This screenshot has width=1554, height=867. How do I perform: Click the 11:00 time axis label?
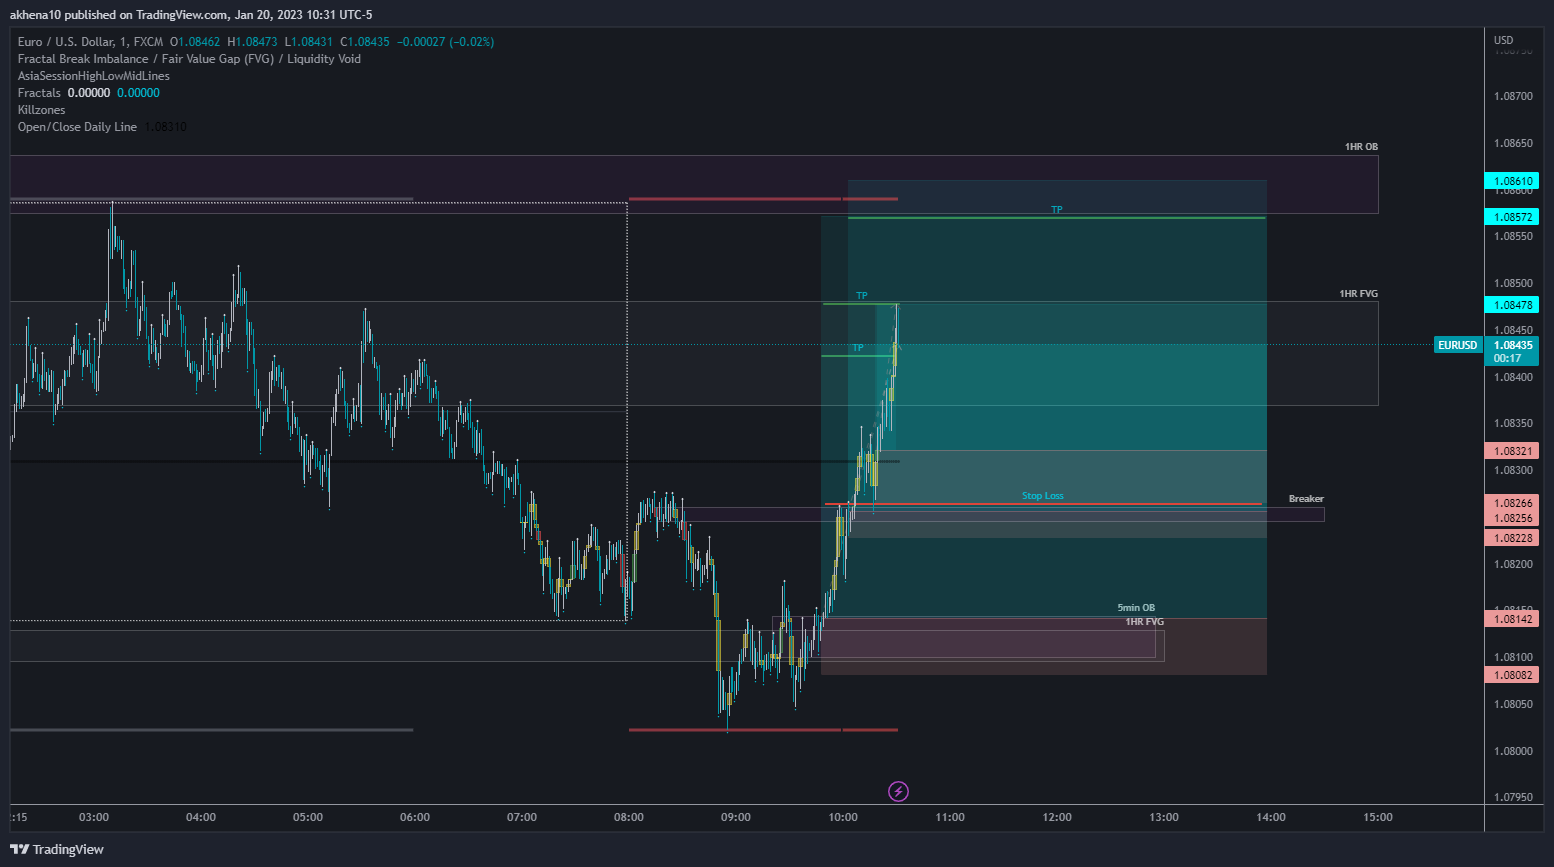click(x=950, y=817)
